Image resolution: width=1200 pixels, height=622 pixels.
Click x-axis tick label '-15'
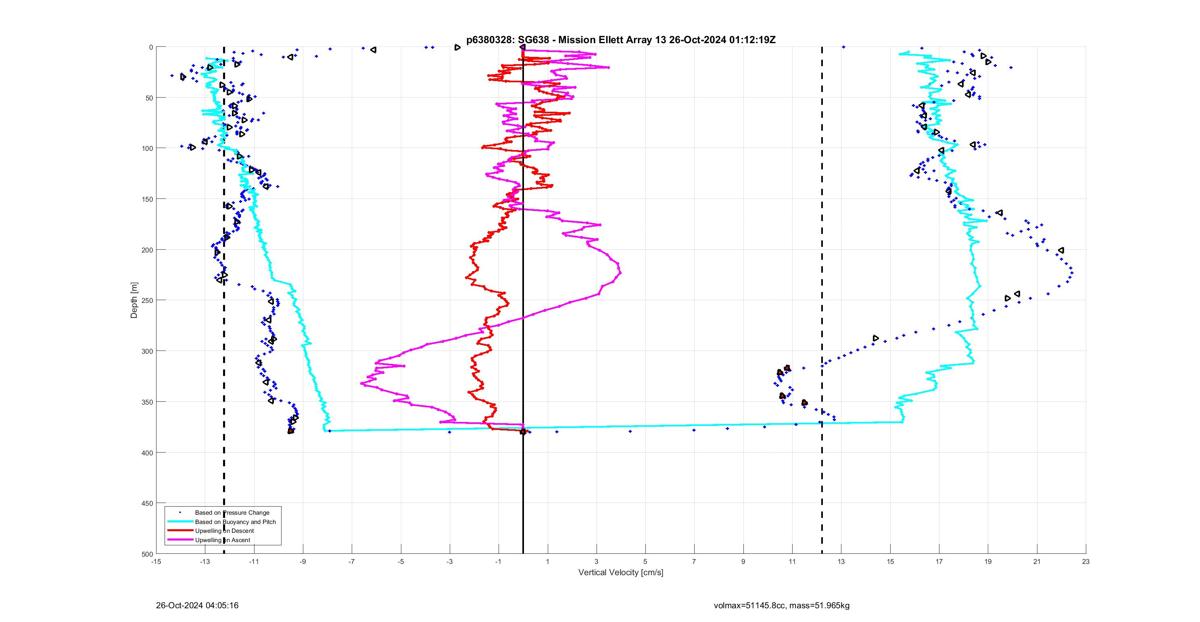tap(156, 561)
